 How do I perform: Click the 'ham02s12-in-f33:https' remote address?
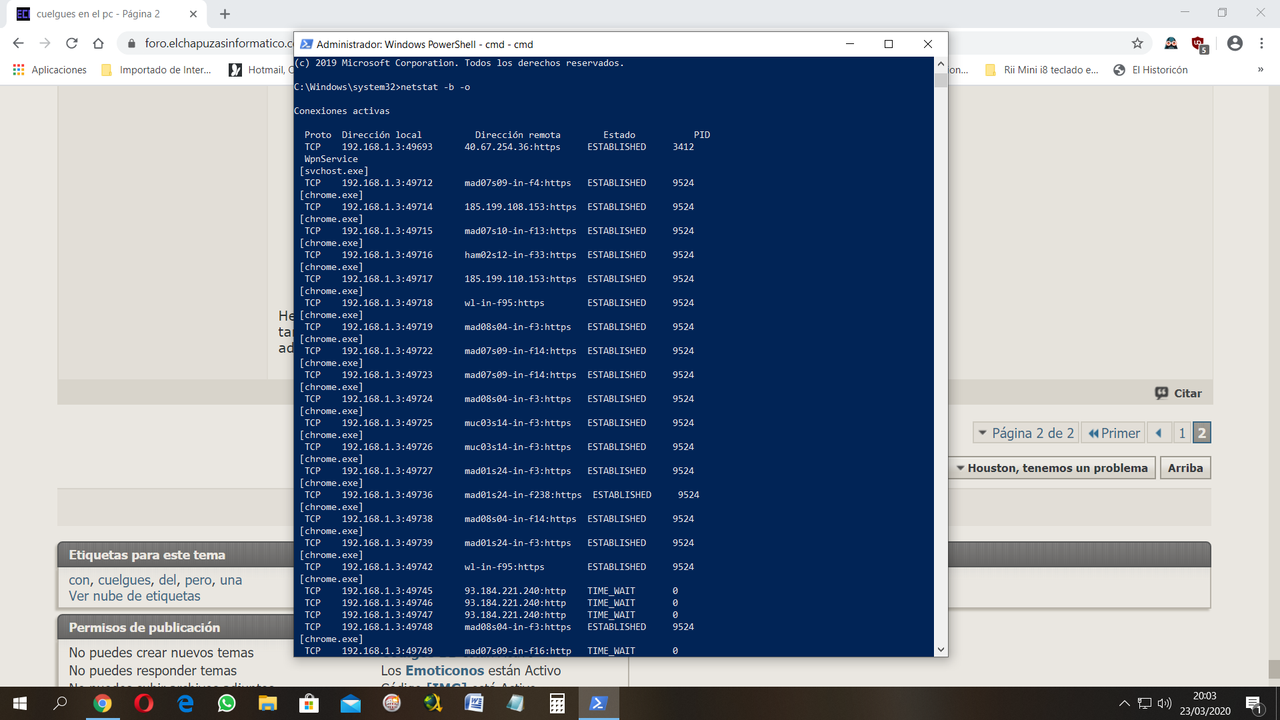click(x=520, y=255)
